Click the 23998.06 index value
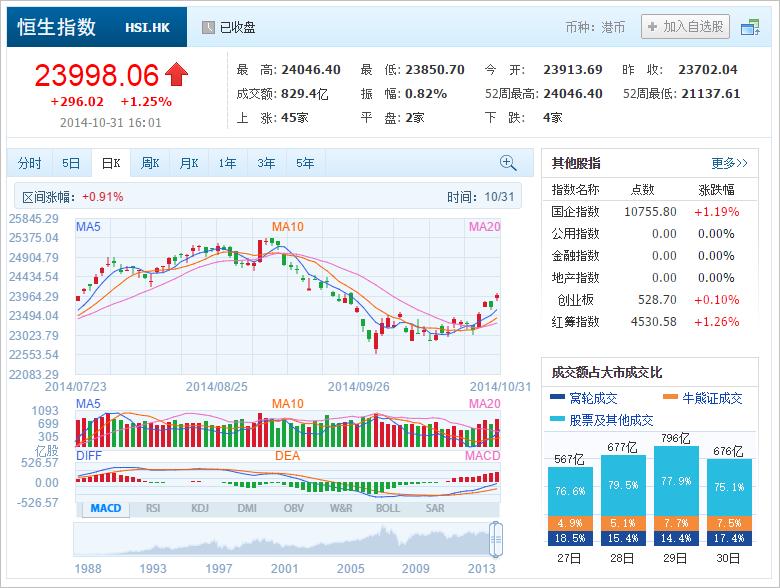 click(x=97, y=75)
